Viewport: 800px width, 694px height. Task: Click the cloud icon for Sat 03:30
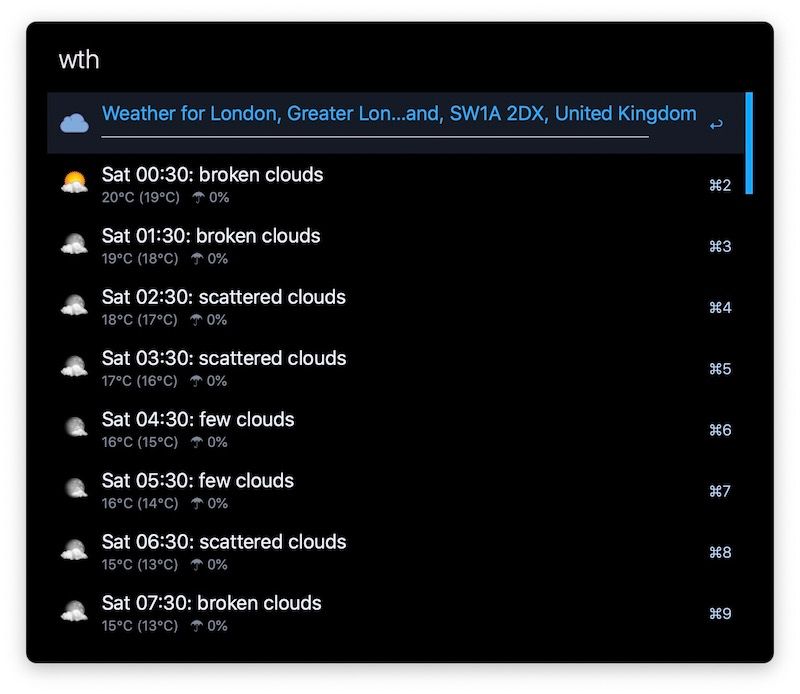pyautogui.click(x=74, y=367)
